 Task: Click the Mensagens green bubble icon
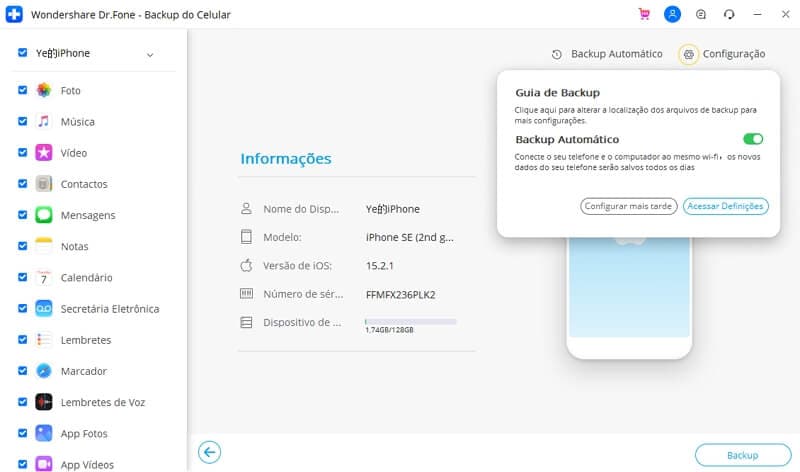(44, 215)
